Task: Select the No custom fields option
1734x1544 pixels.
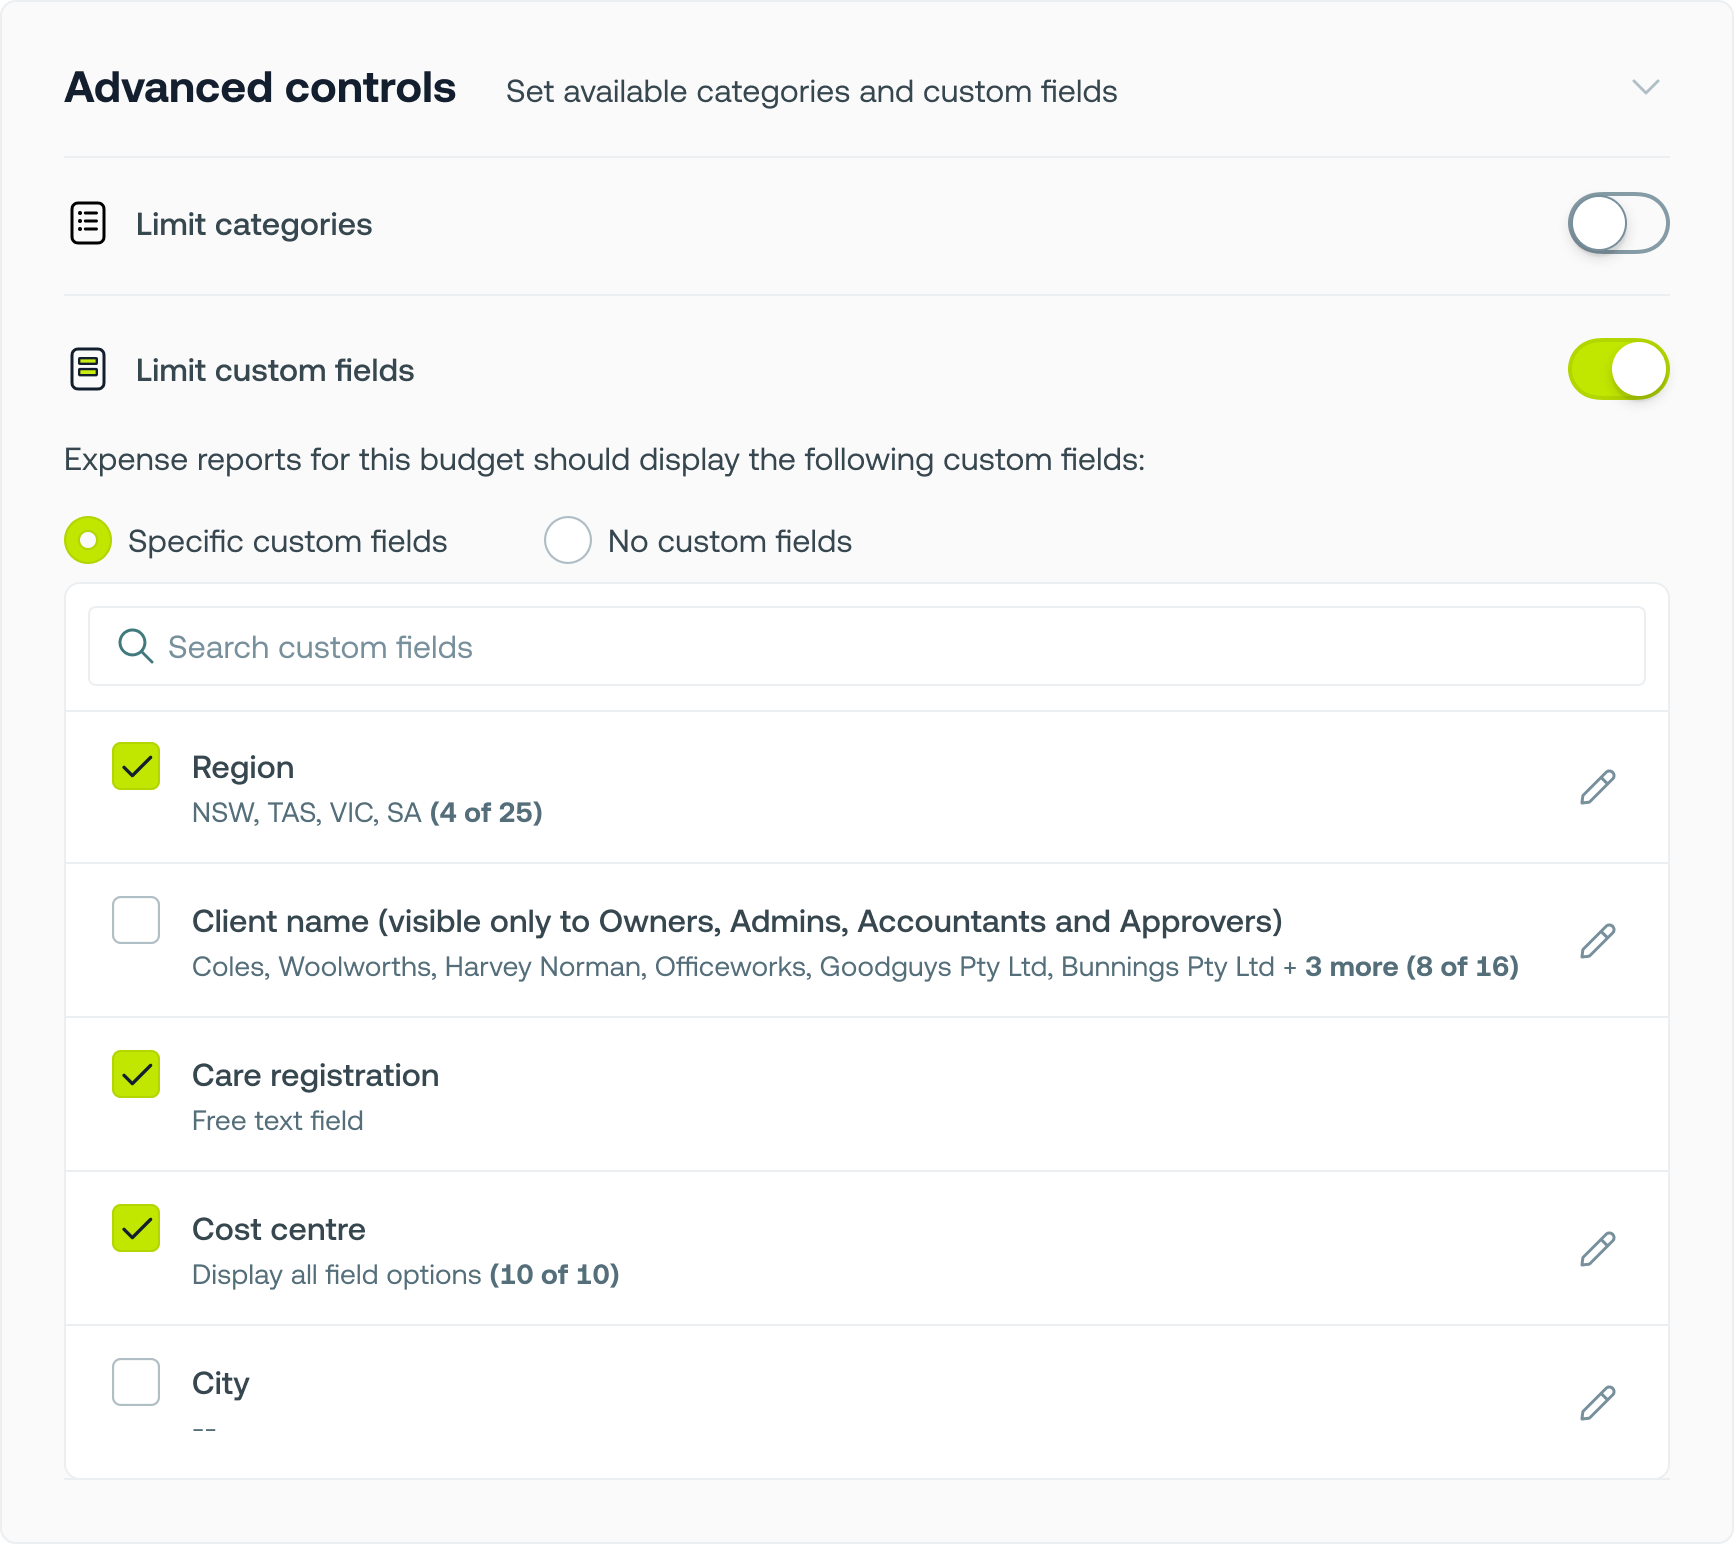Action: click(x=568, y=540)
